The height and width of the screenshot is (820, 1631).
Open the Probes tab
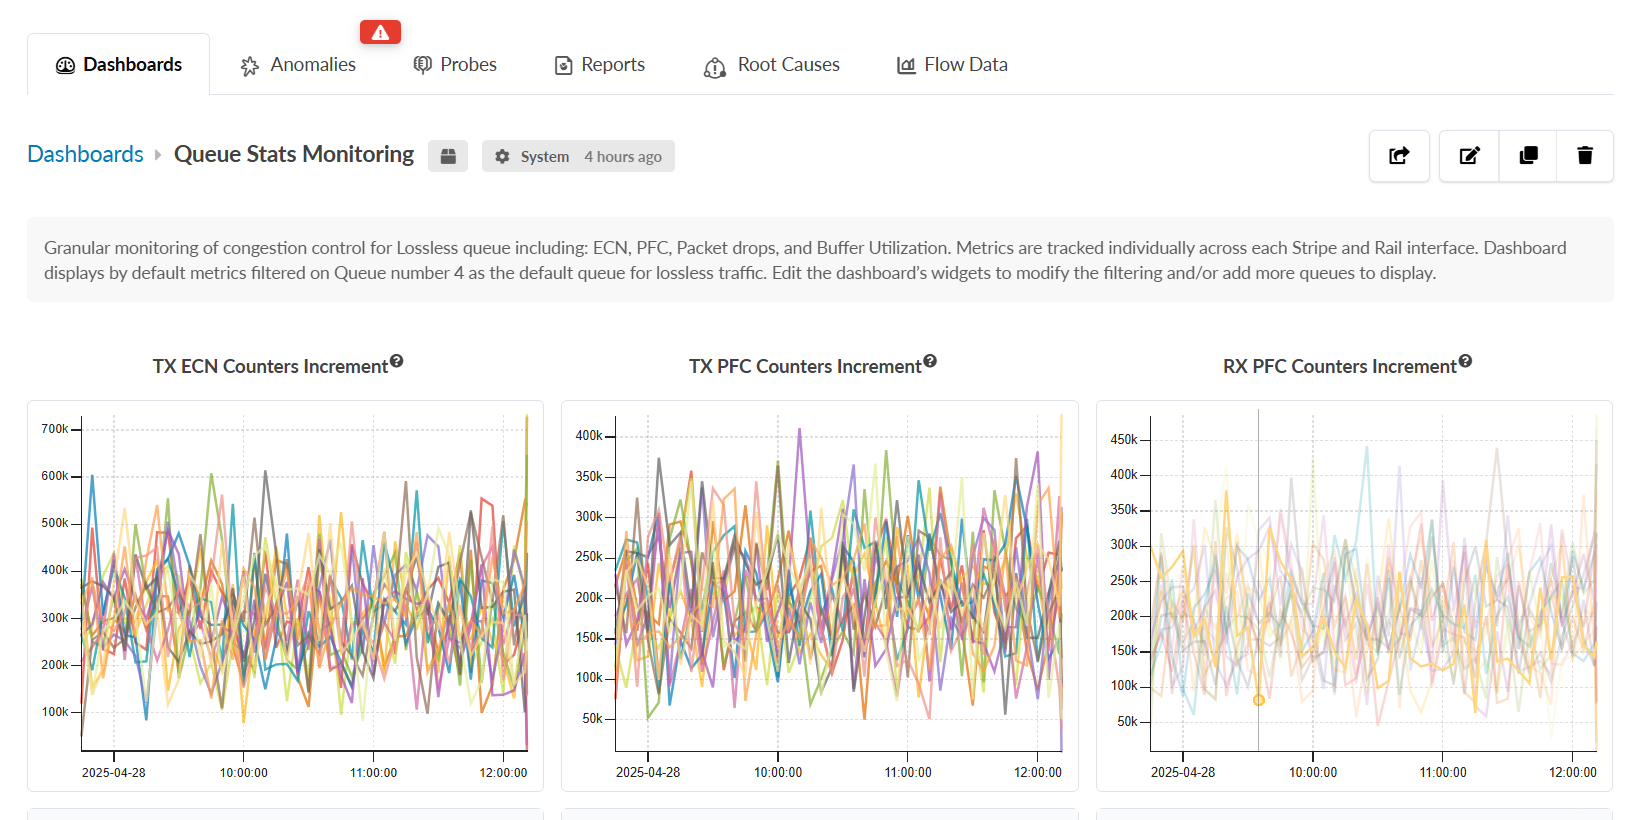pos(455,65)
